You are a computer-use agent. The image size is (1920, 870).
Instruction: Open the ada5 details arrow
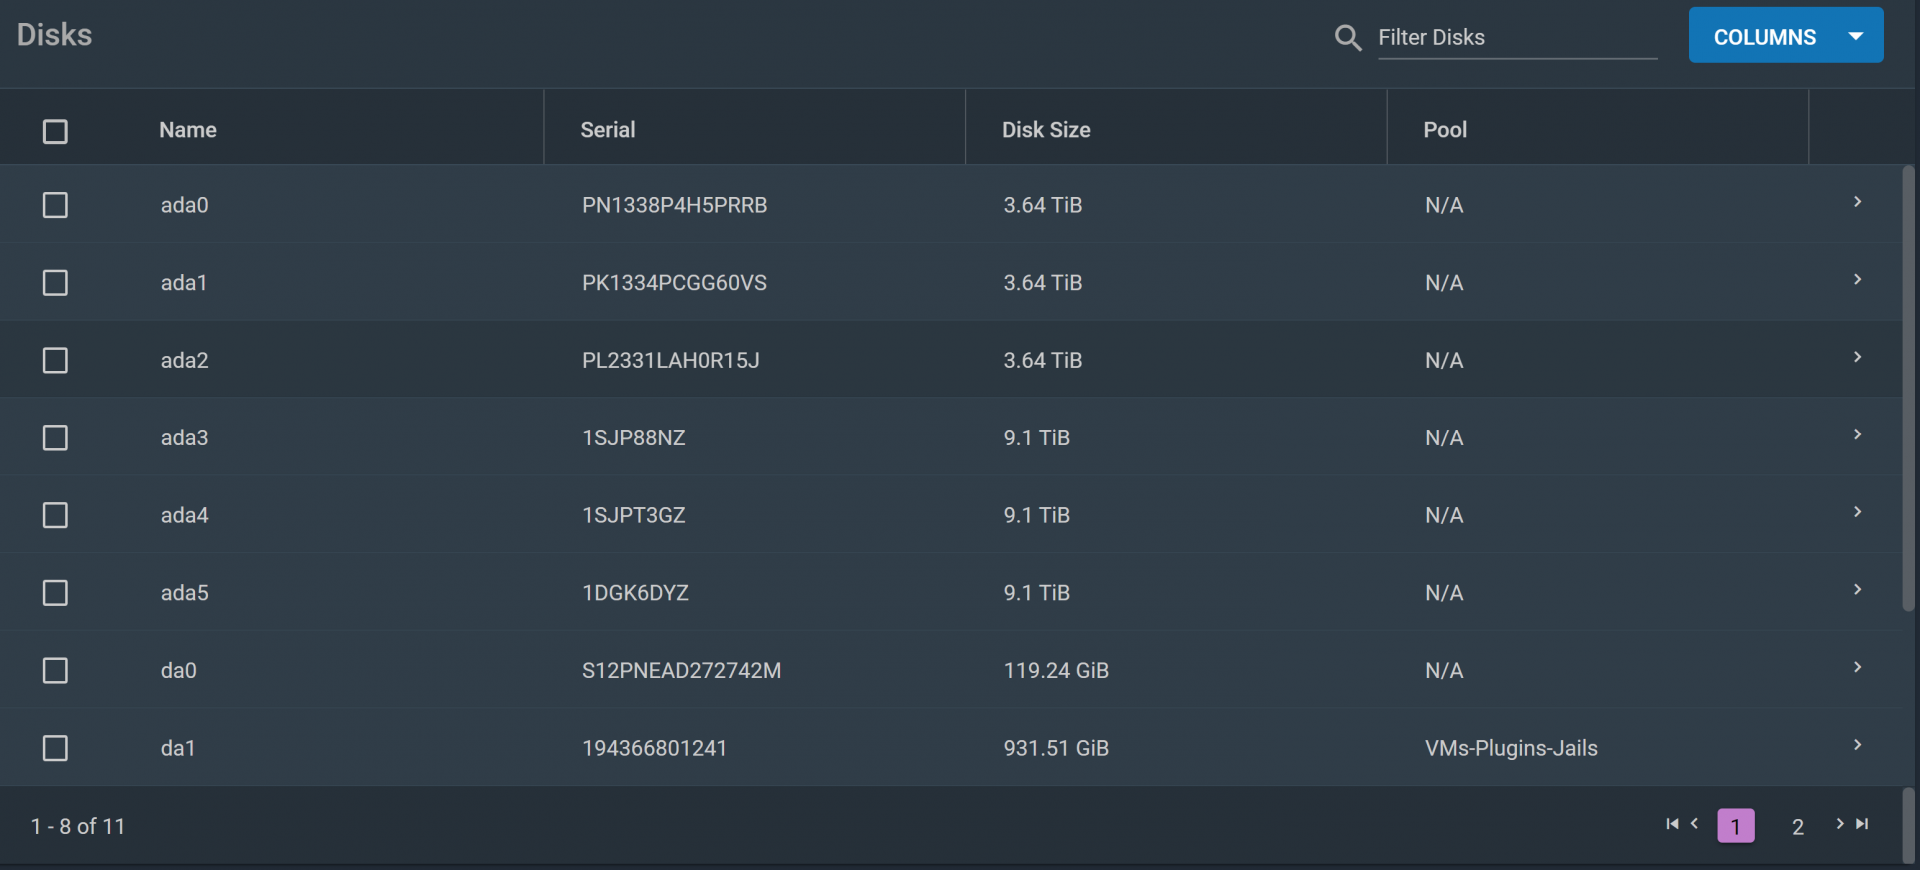click(1857, 590)
